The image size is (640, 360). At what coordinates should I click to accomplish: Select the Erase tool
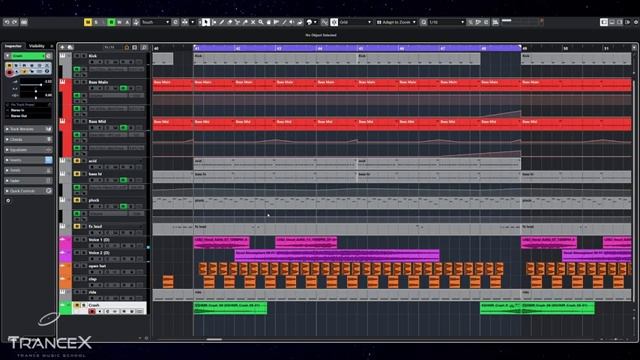coord(229,22)
